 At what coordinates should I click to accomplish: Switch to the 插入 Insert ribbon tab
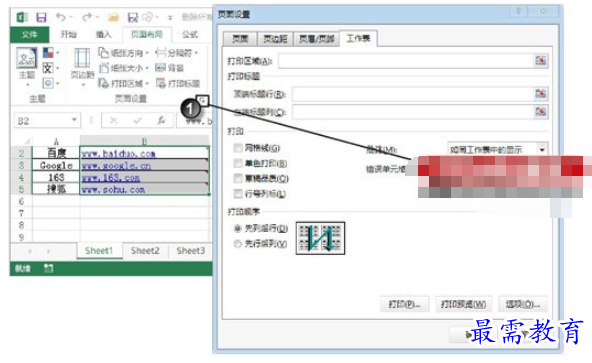pos(103,34)
